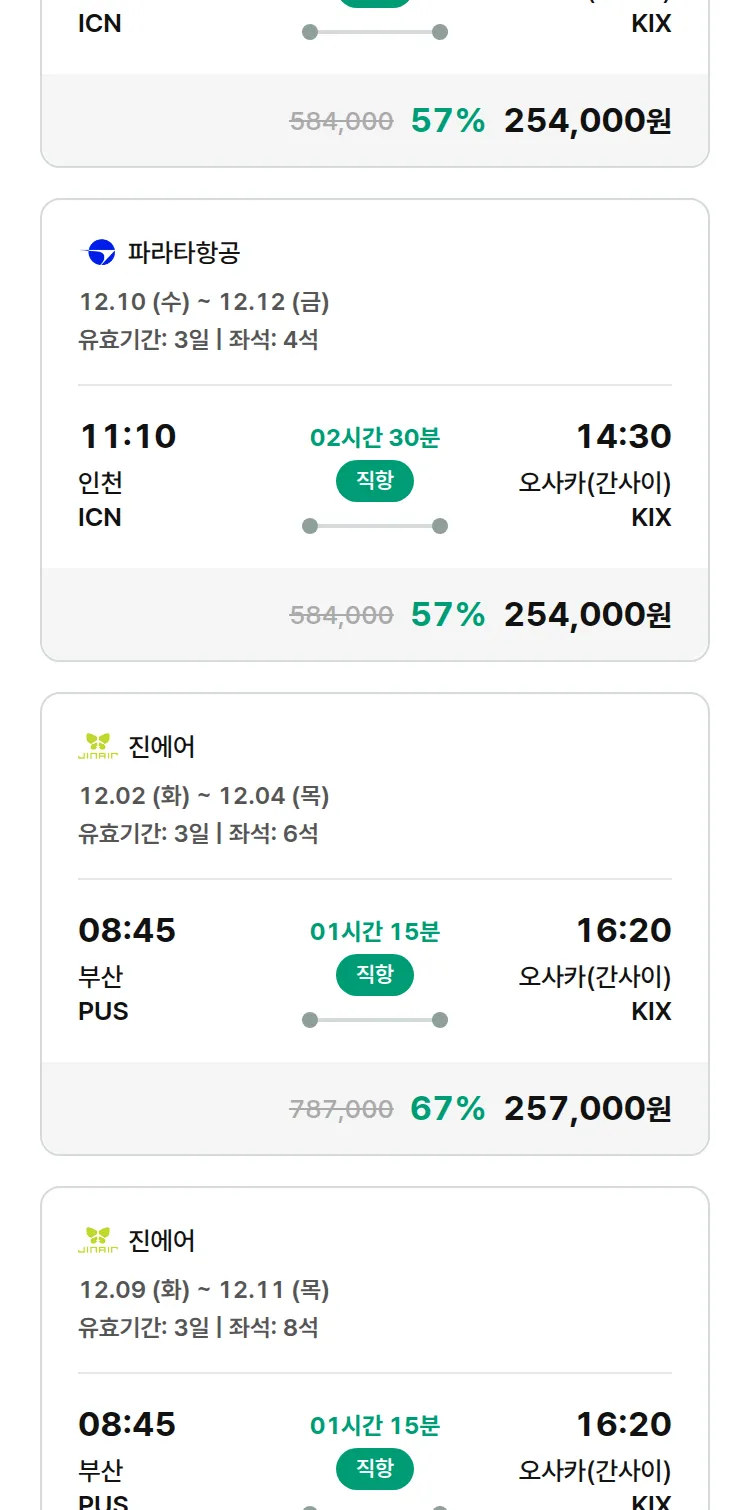The image size is (750, 1510).
Task: Click the 12.02 (화) ~ 12.04 (목) date range
Action: pos(204,796)
